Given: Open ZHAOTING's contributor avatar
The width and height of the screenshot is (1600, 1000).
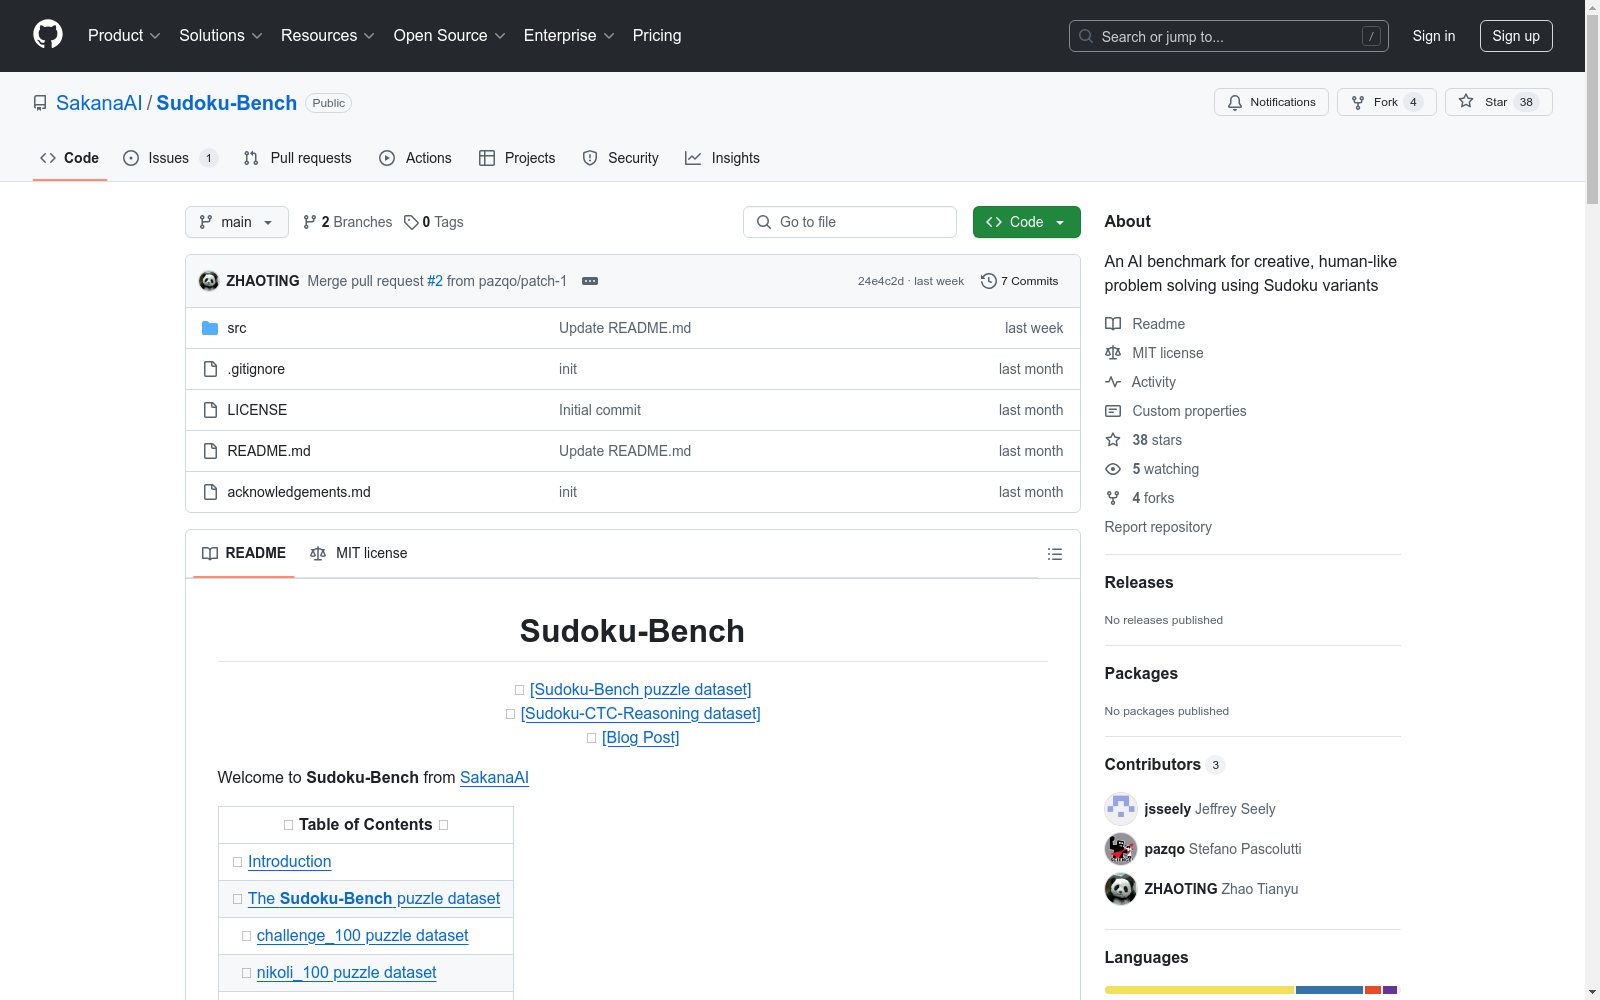Looking at the screenshot, I should click(x=1121, y=889).
